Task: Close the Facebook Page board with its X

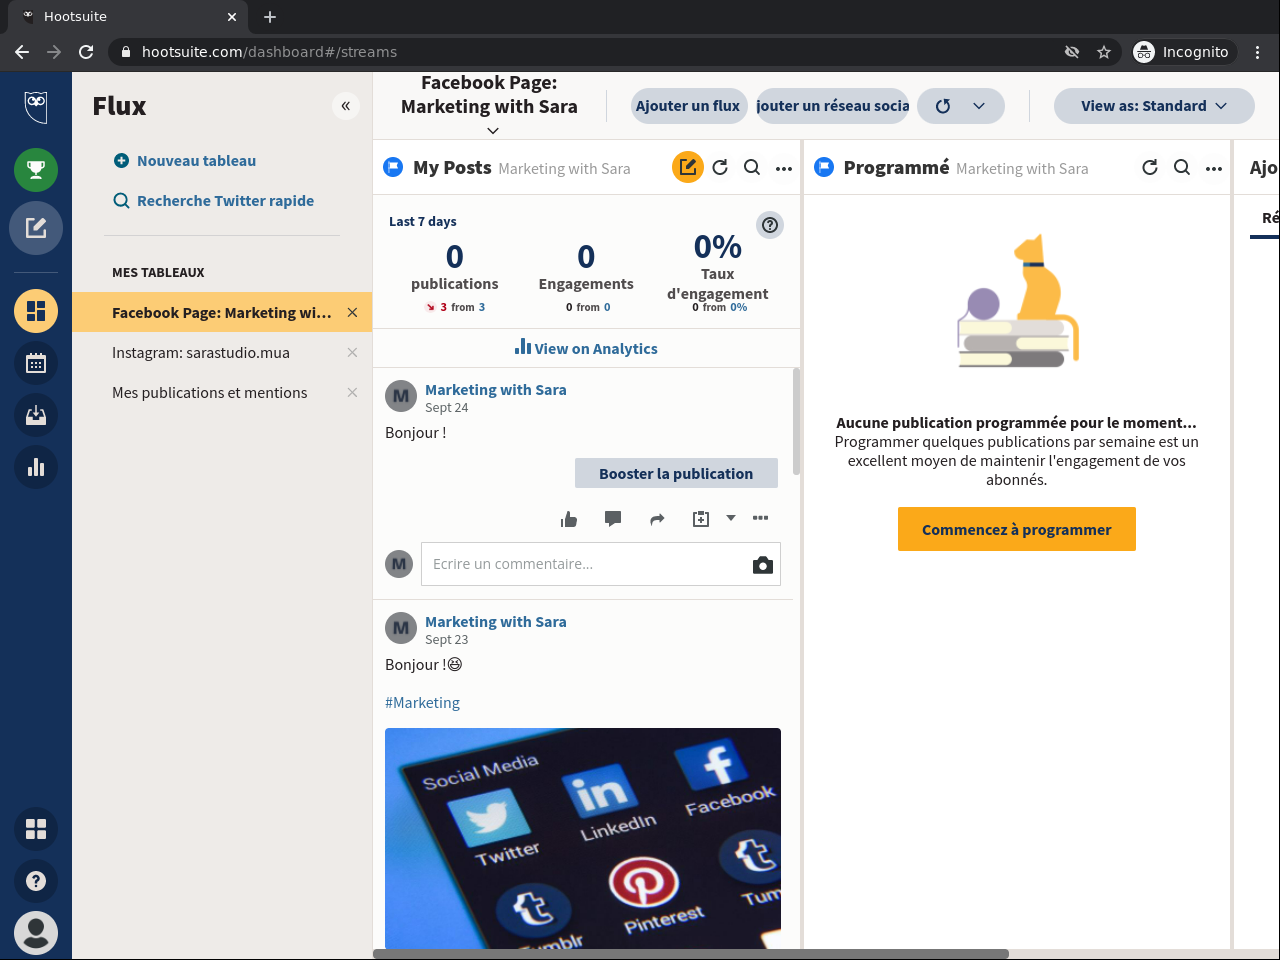Action: pos(352,313)
